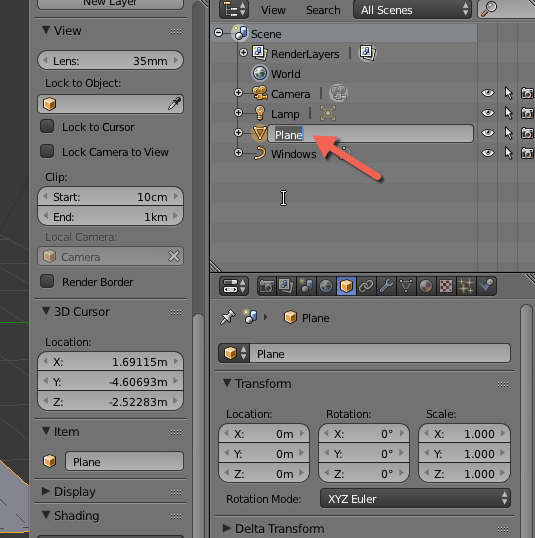
Task: Click the eyedropper in Lock to Object field
Action: point(174,104)
